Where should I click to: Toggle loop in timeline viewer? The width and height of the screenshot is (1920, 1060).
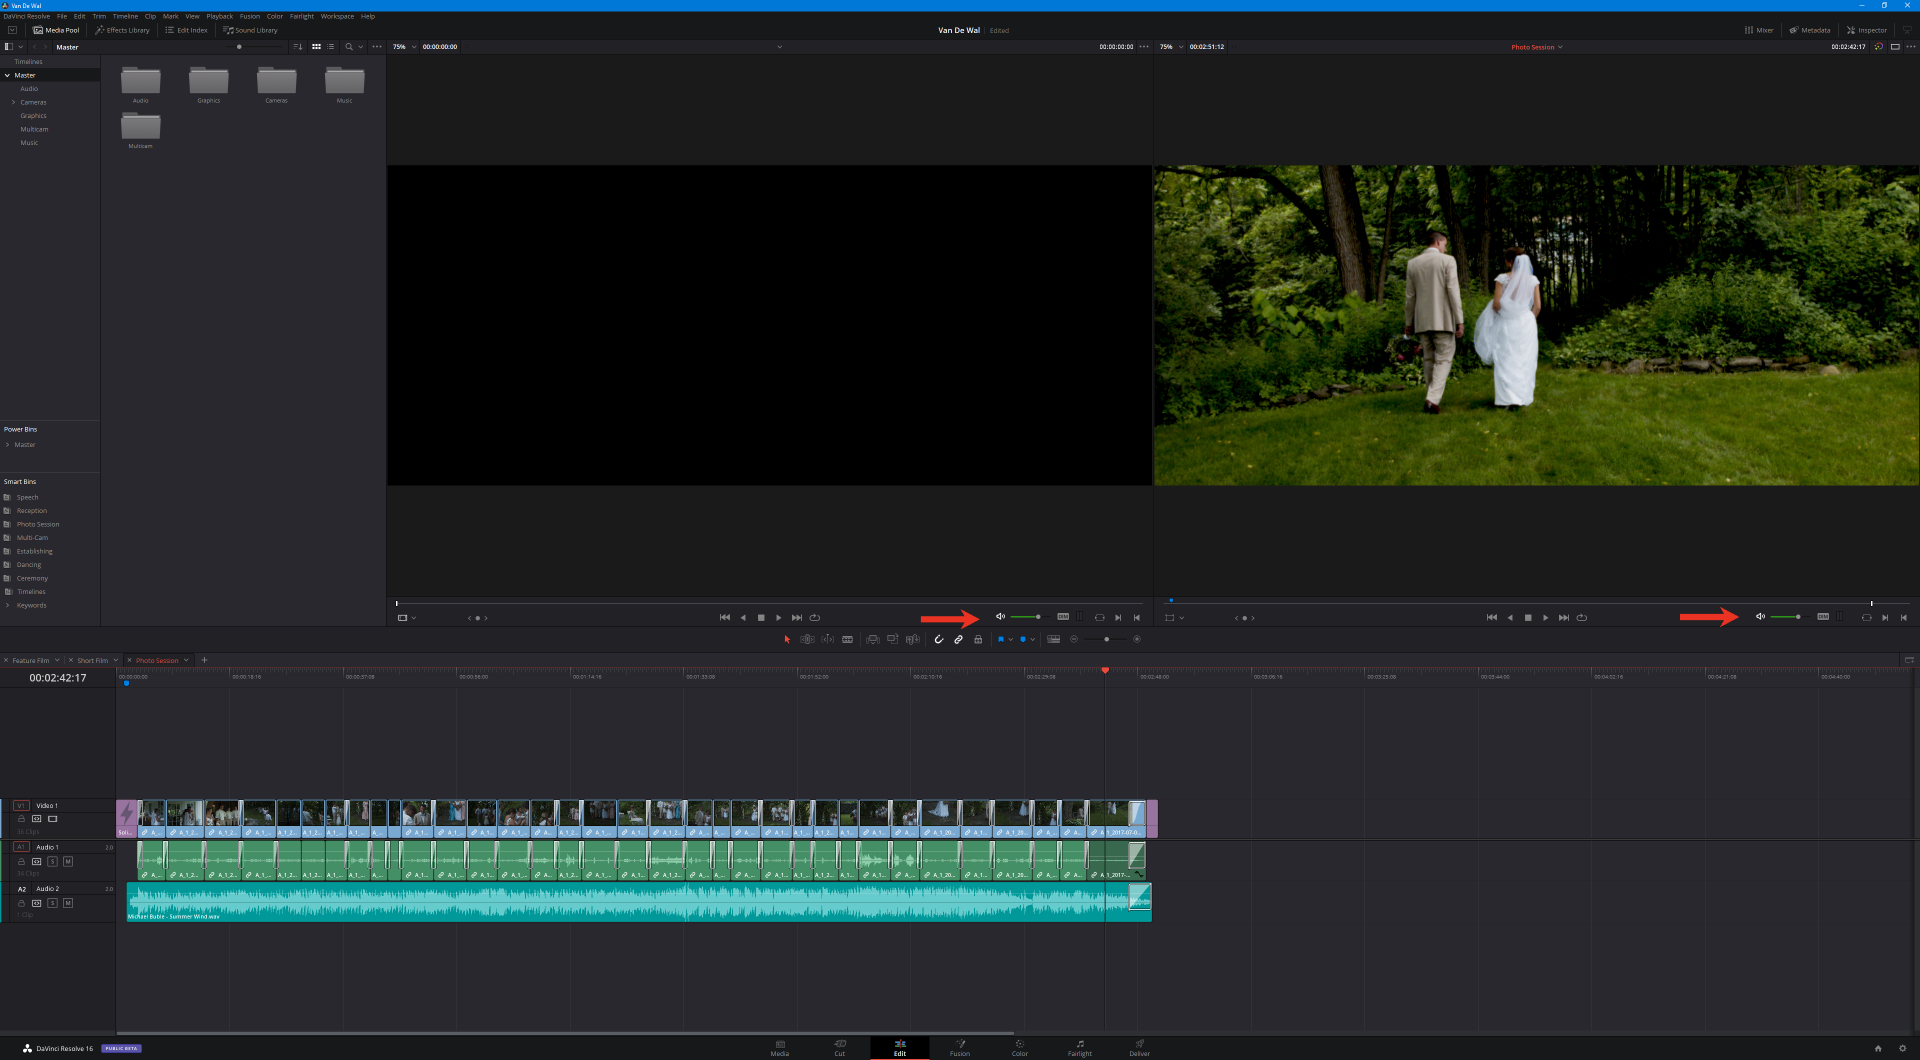point(1582,617)
